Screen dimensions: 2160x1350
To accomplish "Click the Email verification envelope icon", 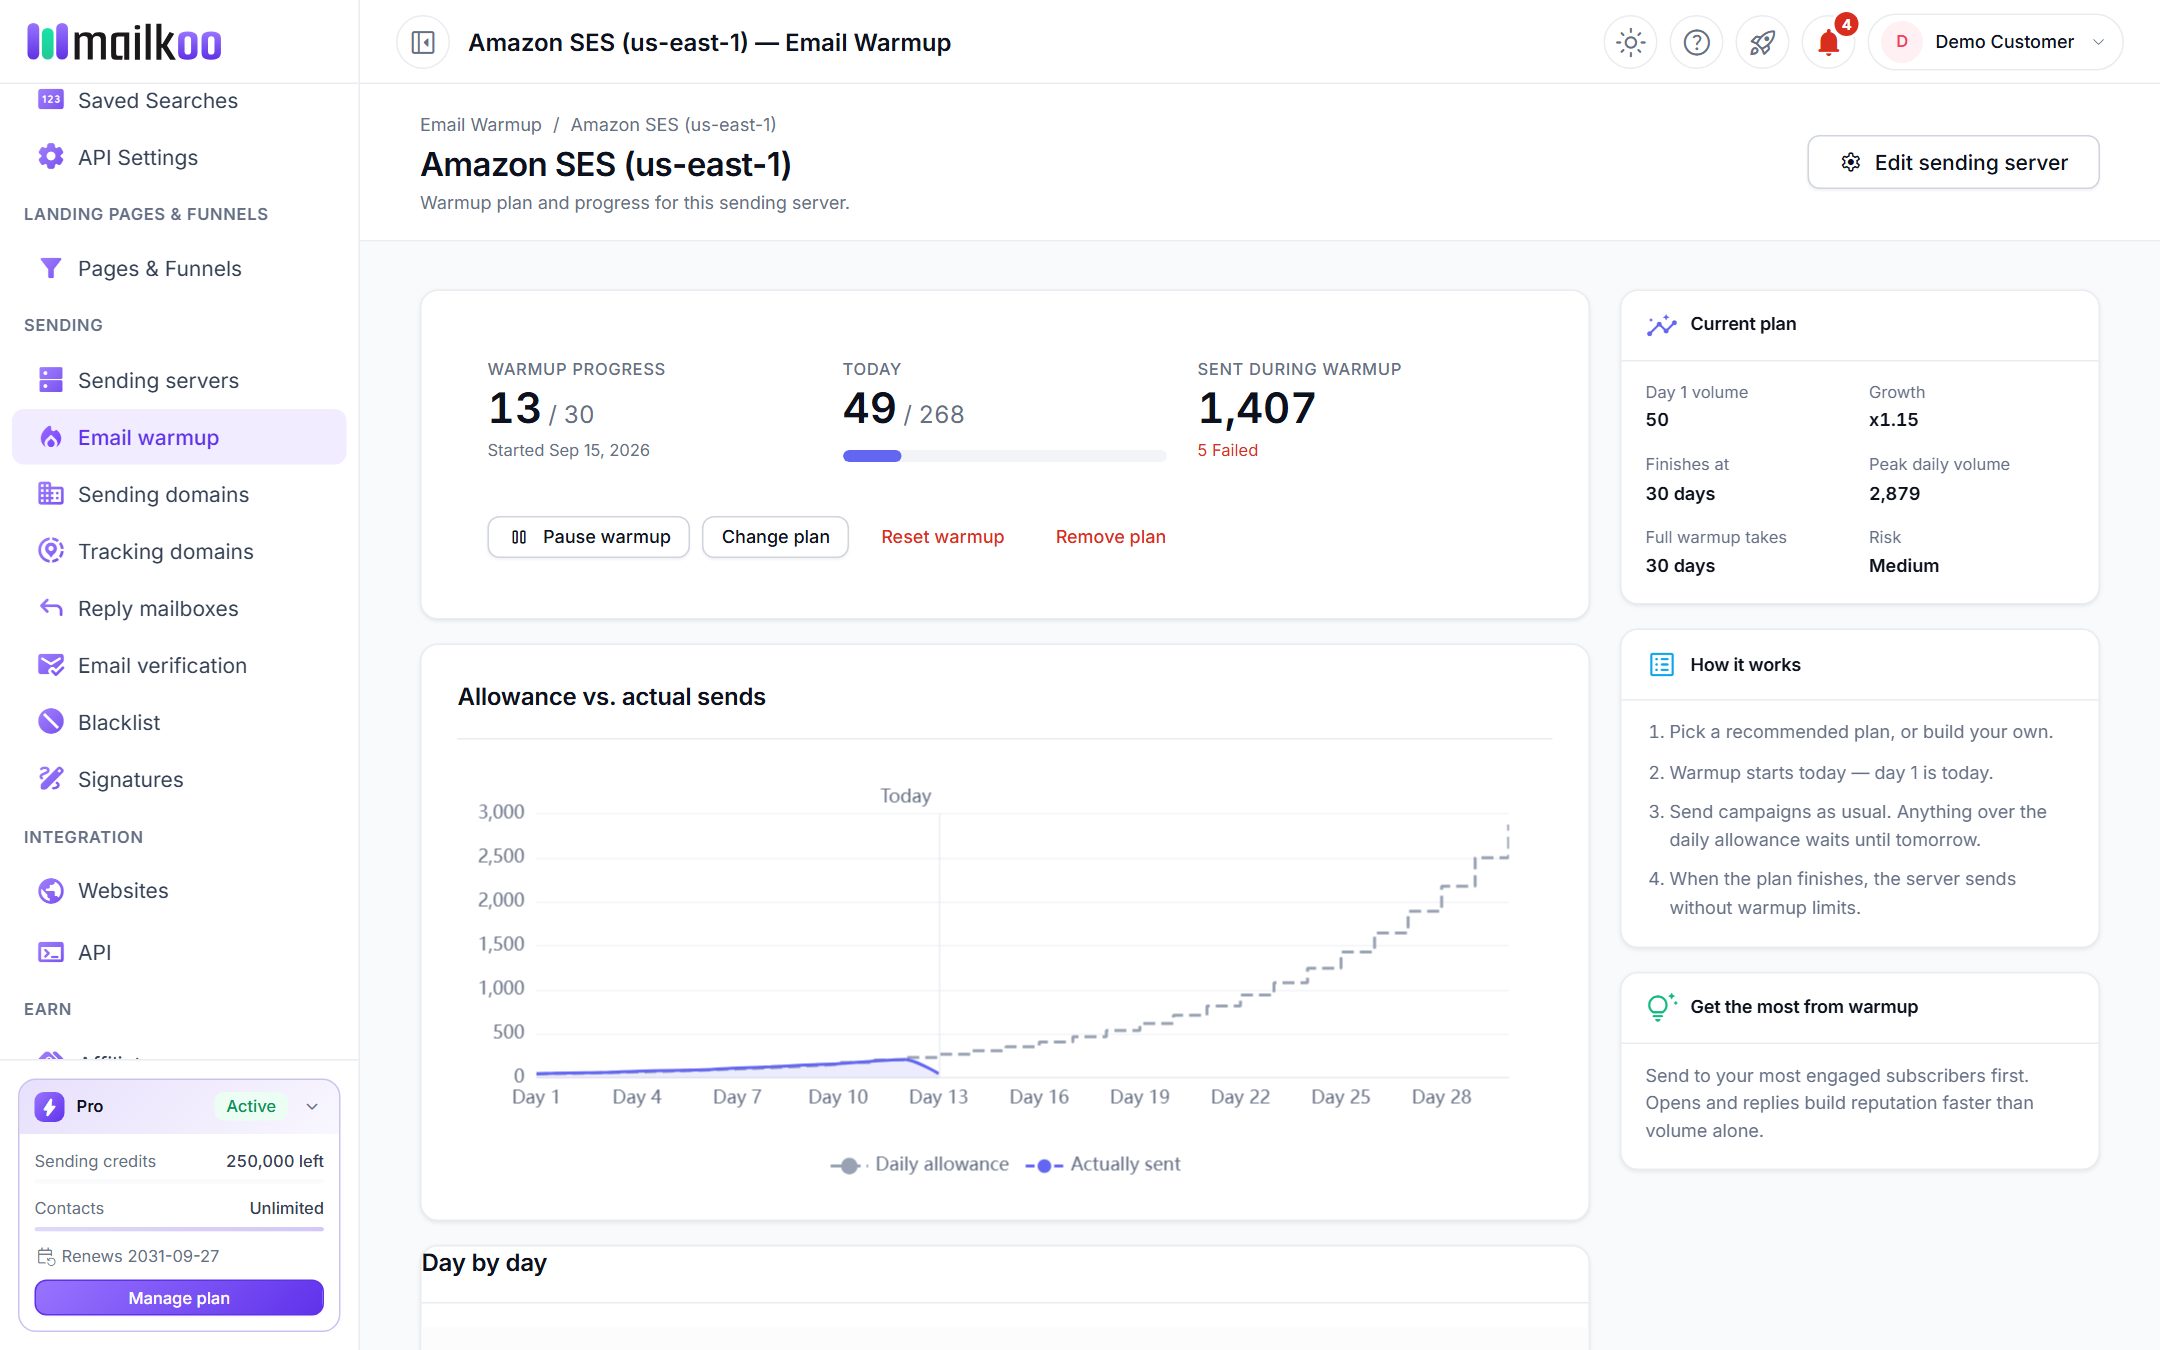I will point(51,665).
